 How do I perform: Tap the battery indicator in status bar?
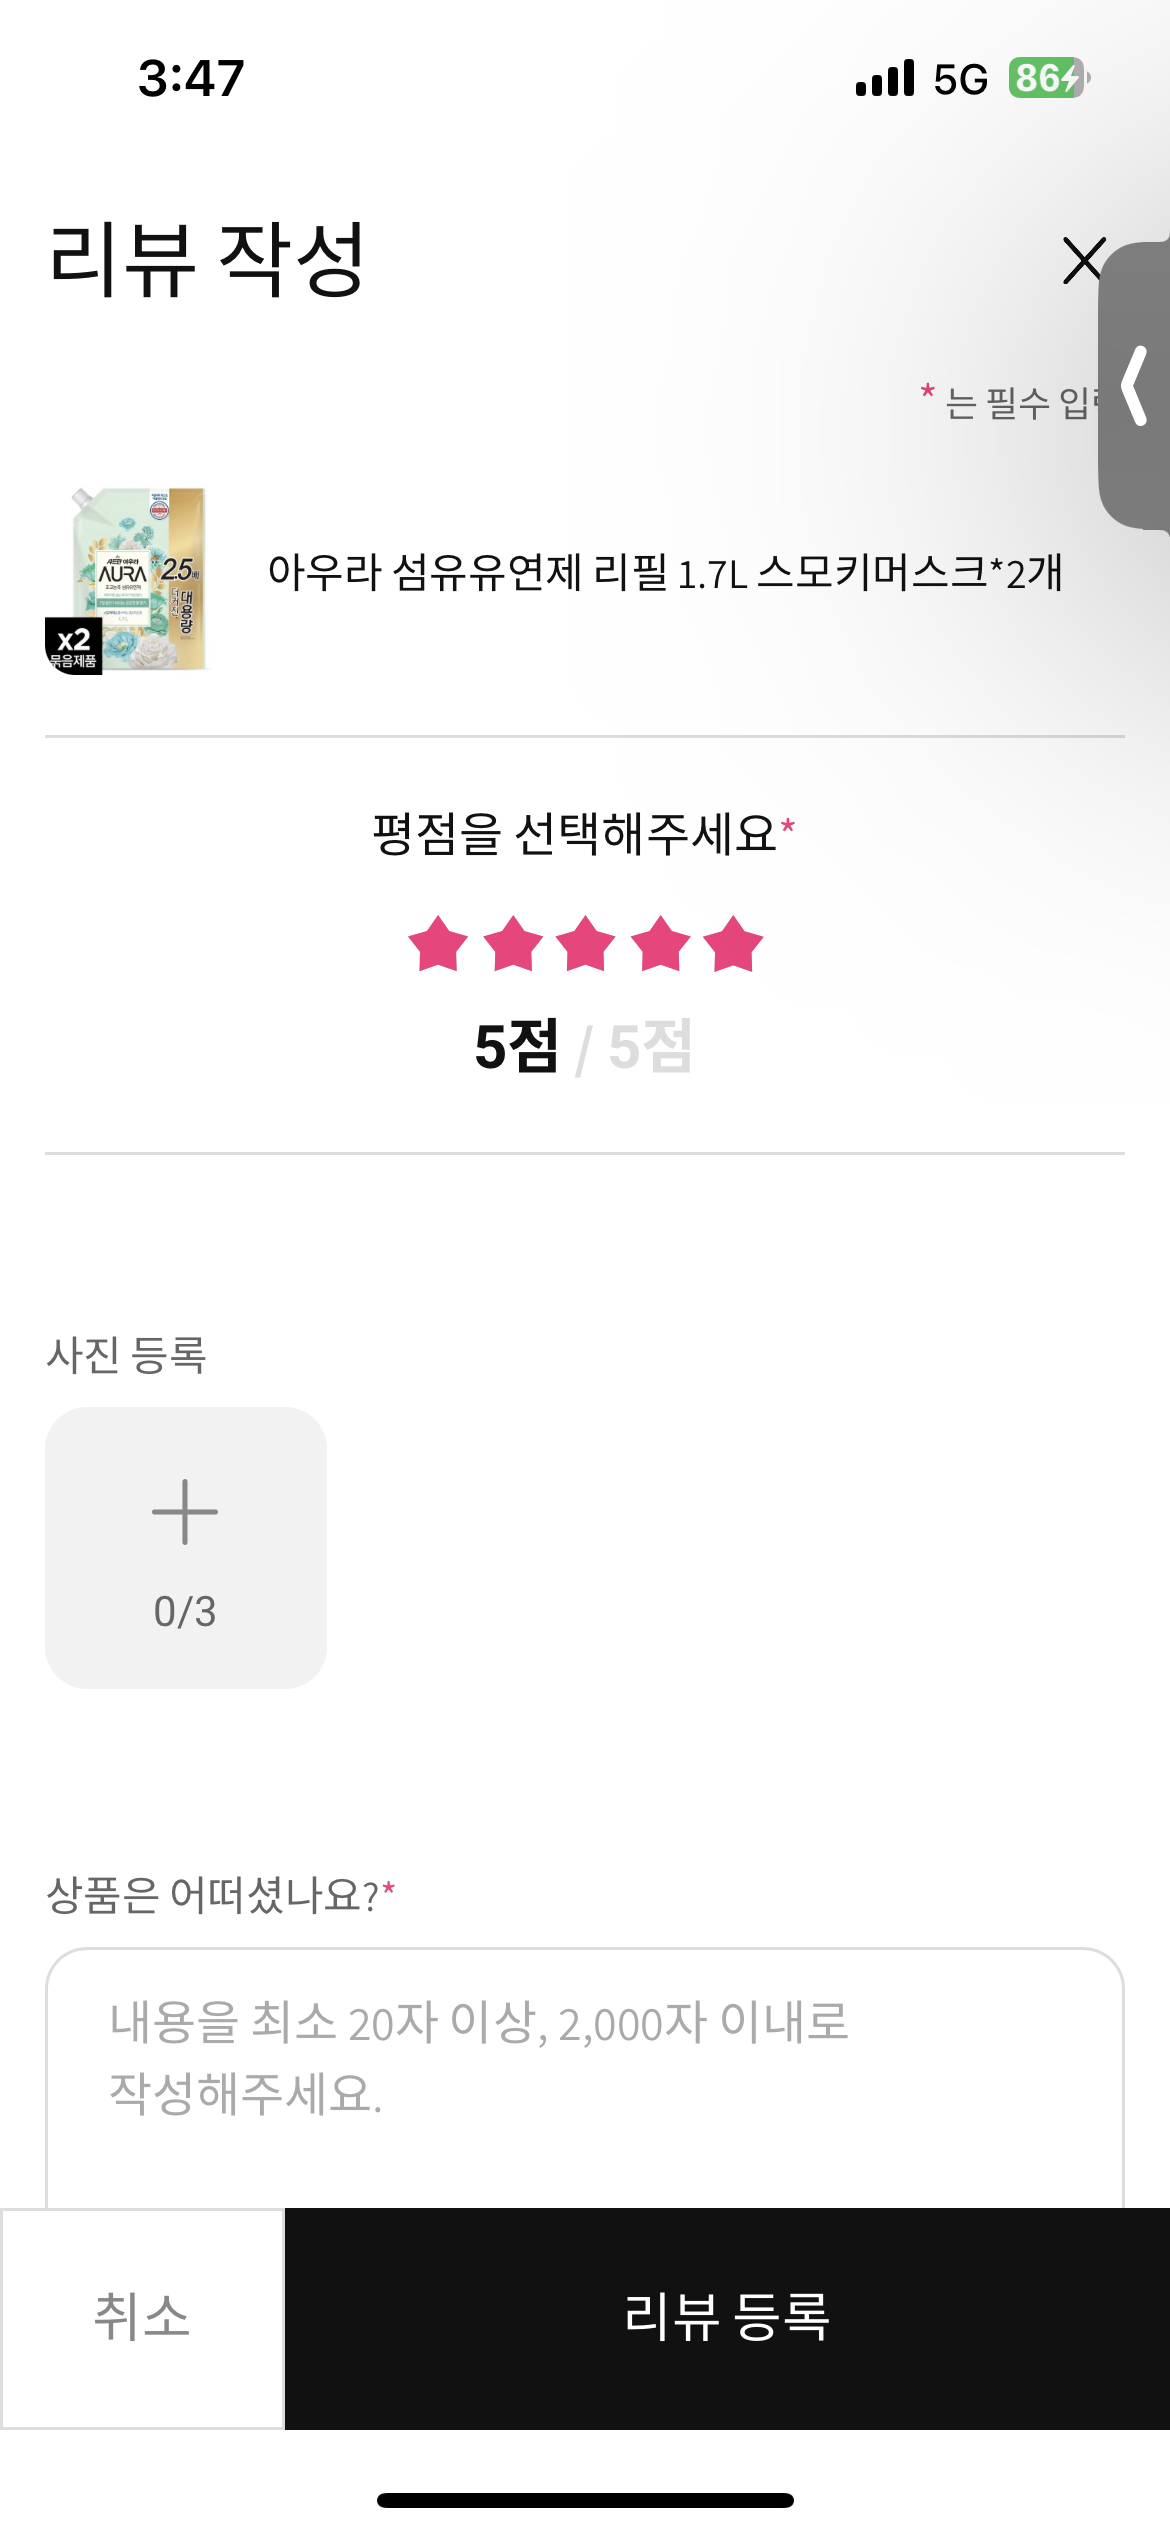pyautogui.click(x=1047, y=78)
